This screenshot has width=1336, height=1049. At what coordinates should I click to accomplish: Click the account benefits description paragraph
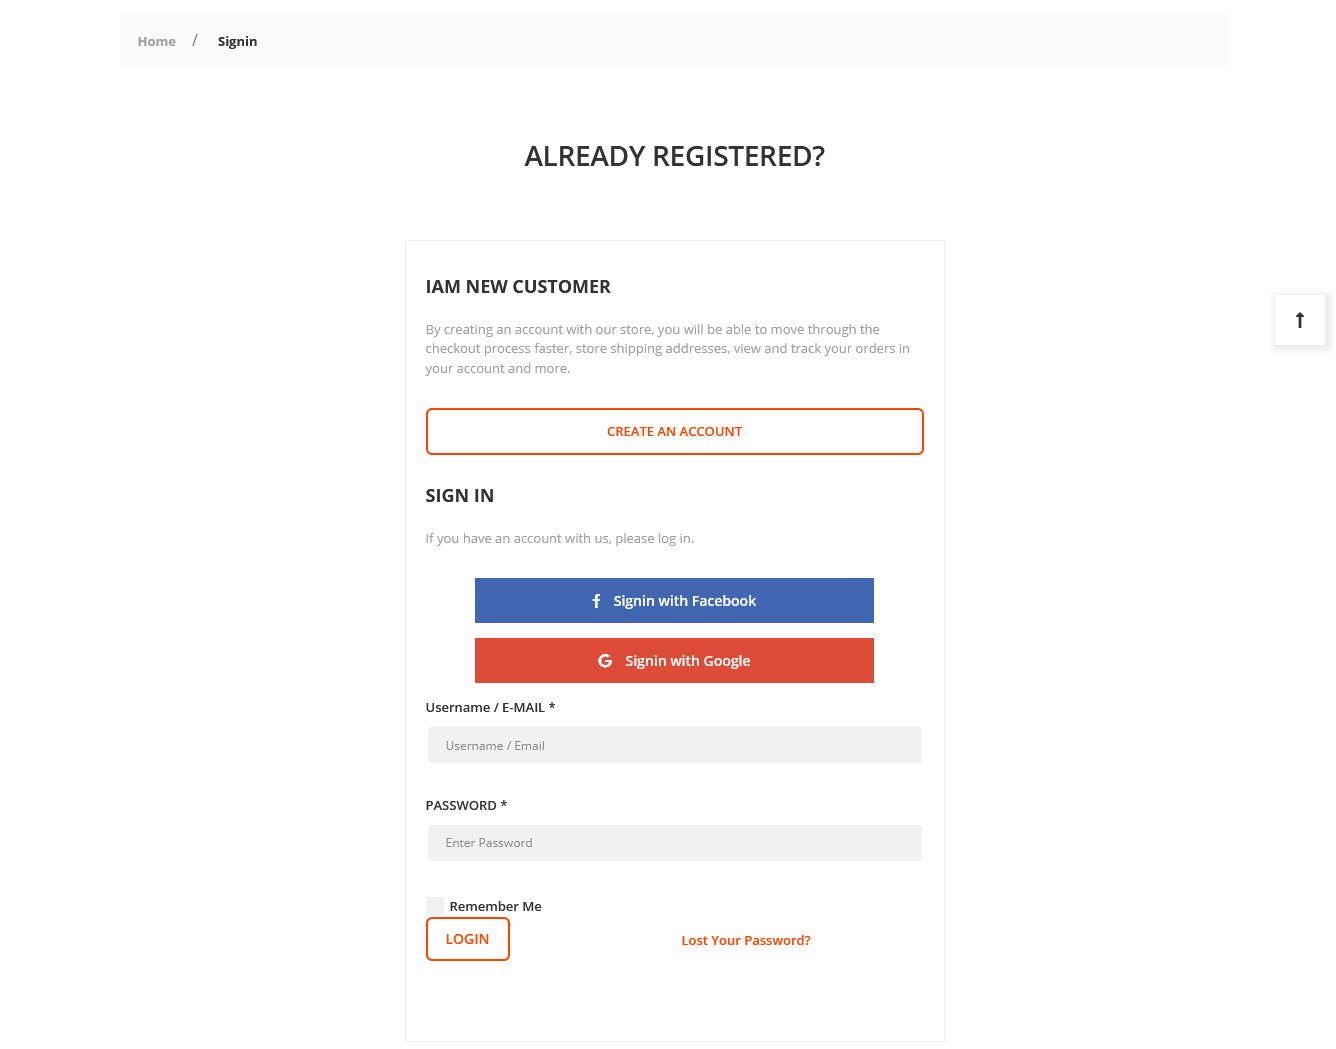coord(667,349)
